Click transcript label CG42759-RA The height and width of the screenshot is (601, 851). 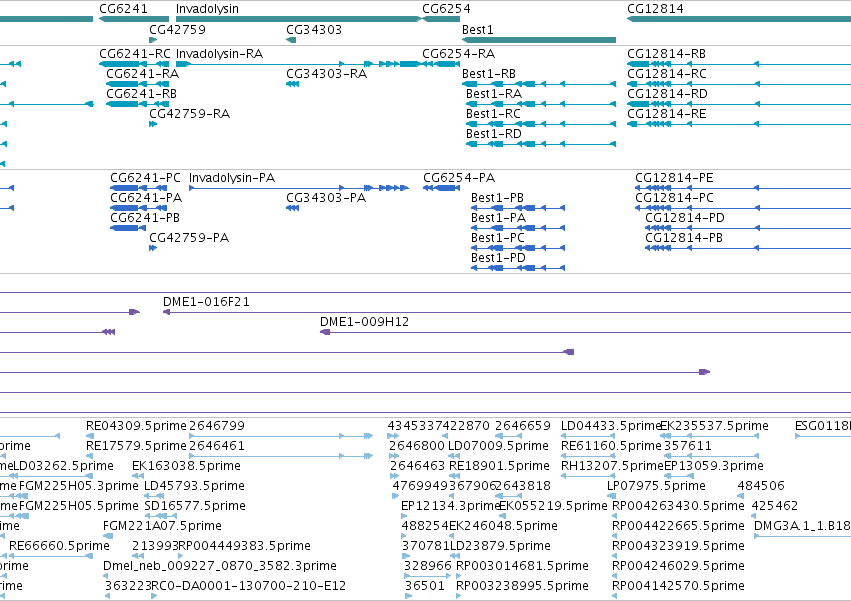click(x=189, y=114)
